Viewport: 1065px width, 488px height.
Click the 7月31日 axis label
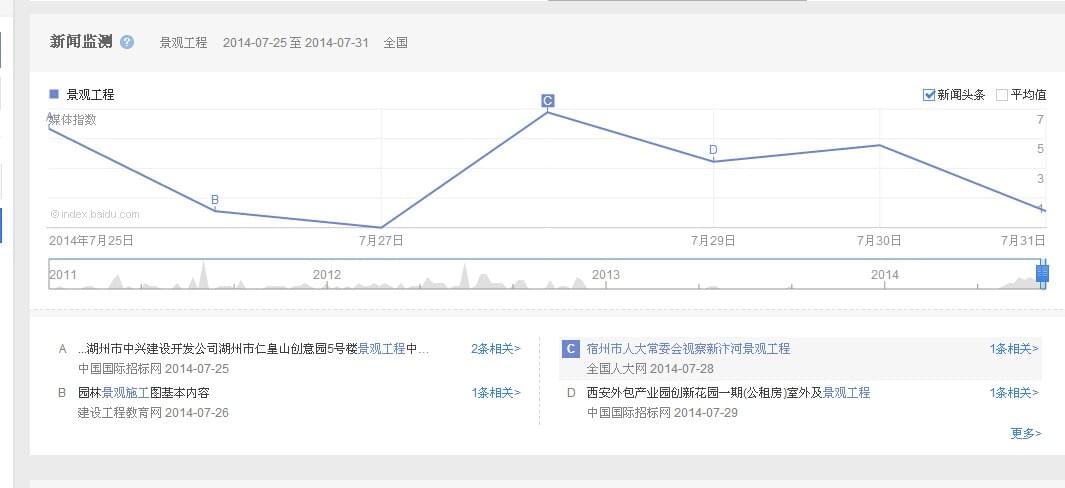pos(1023,240)
